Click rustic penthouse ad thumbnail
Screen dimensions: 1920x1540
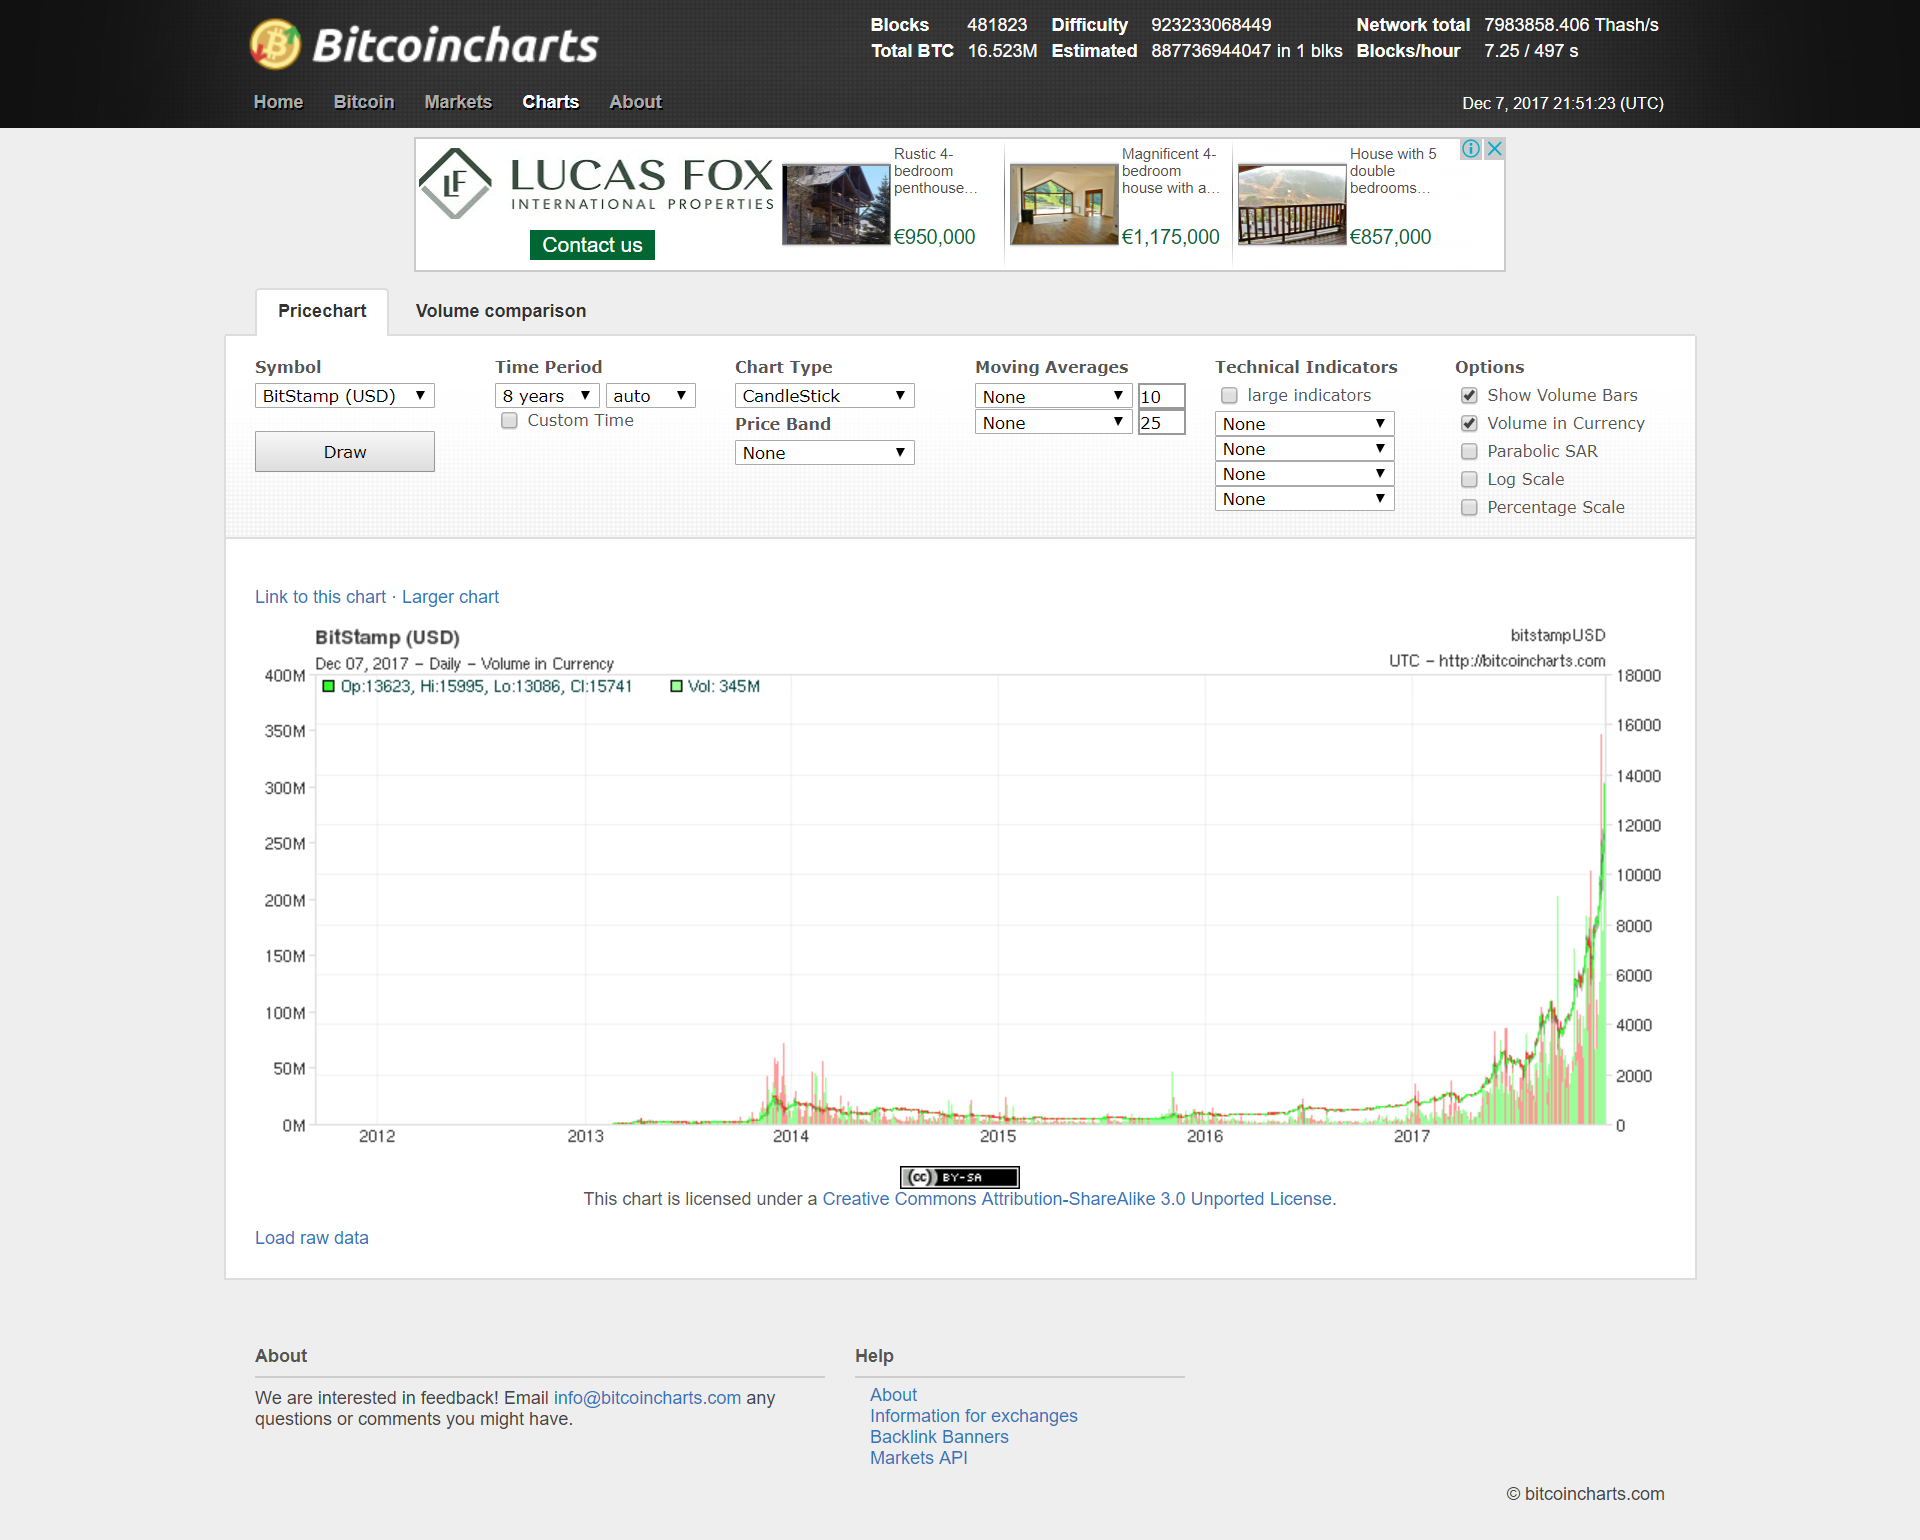(836, 205)
